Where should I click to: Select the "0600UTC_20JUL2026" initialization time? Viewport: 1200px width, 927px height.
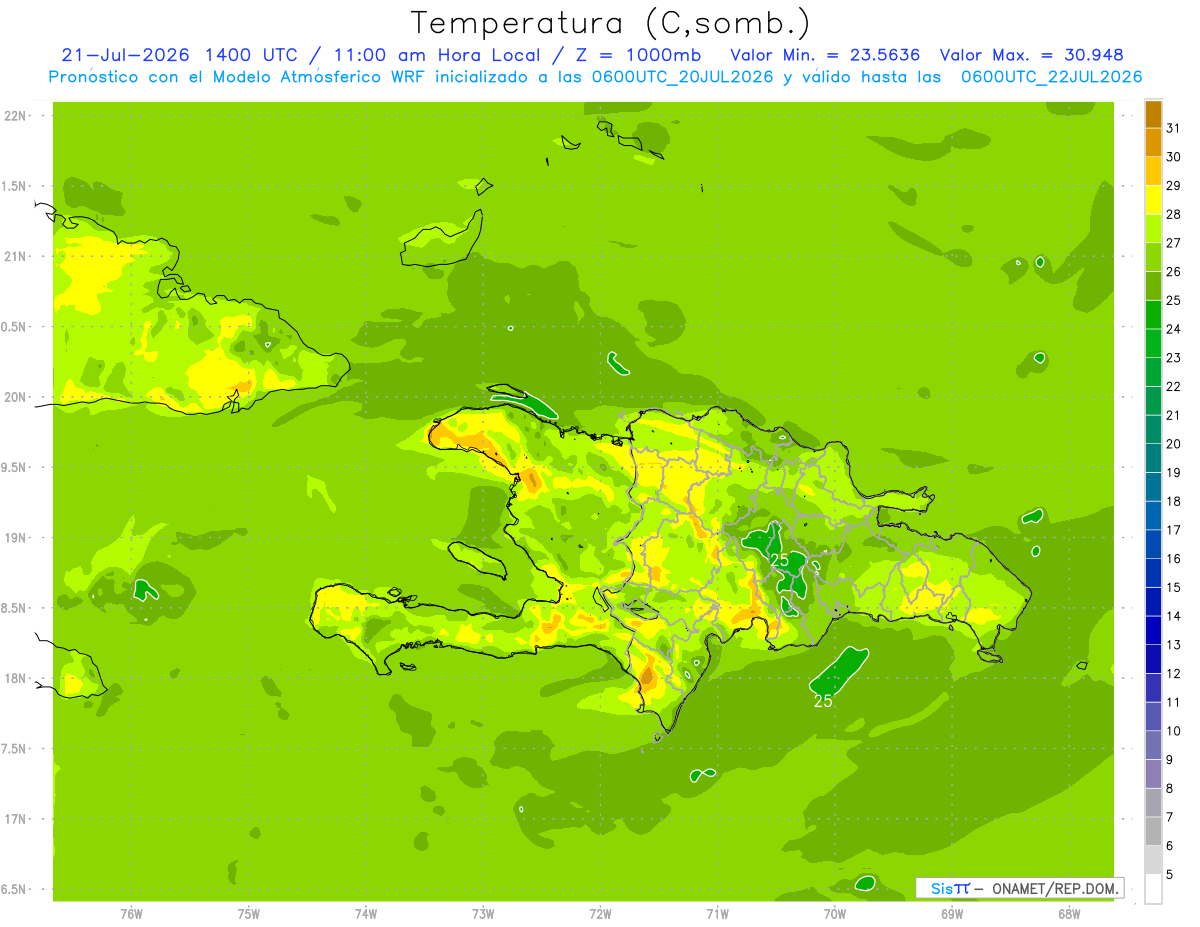681,76
